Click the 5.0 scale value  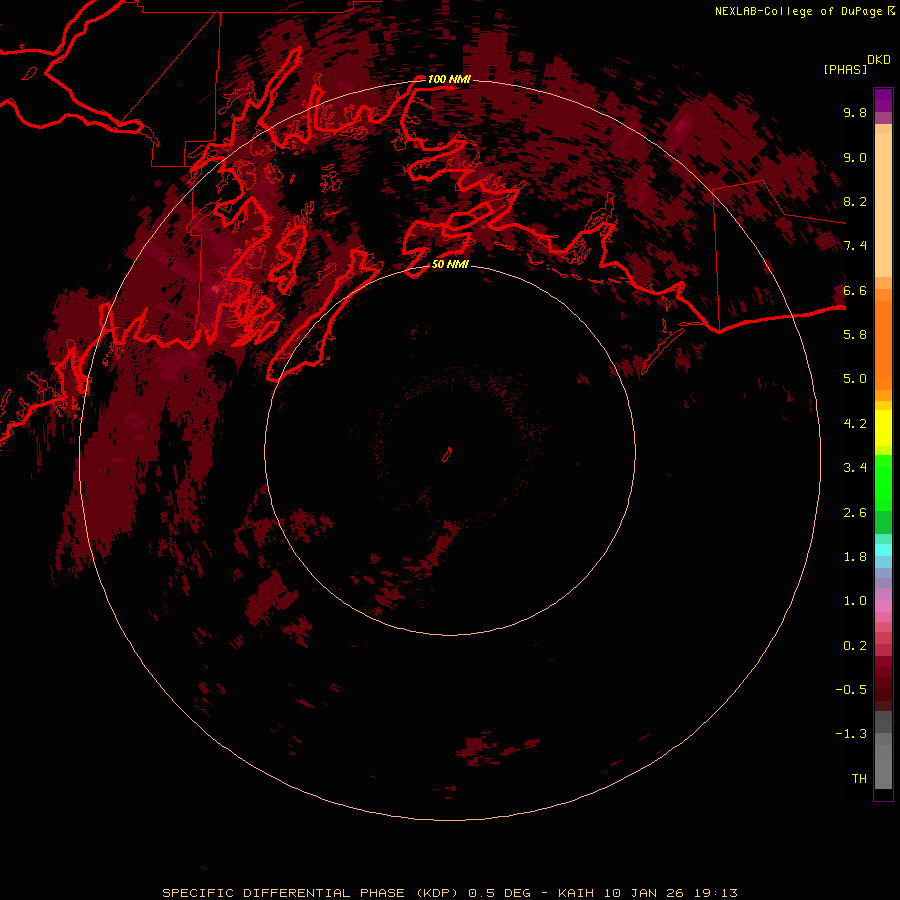[855, 379]
